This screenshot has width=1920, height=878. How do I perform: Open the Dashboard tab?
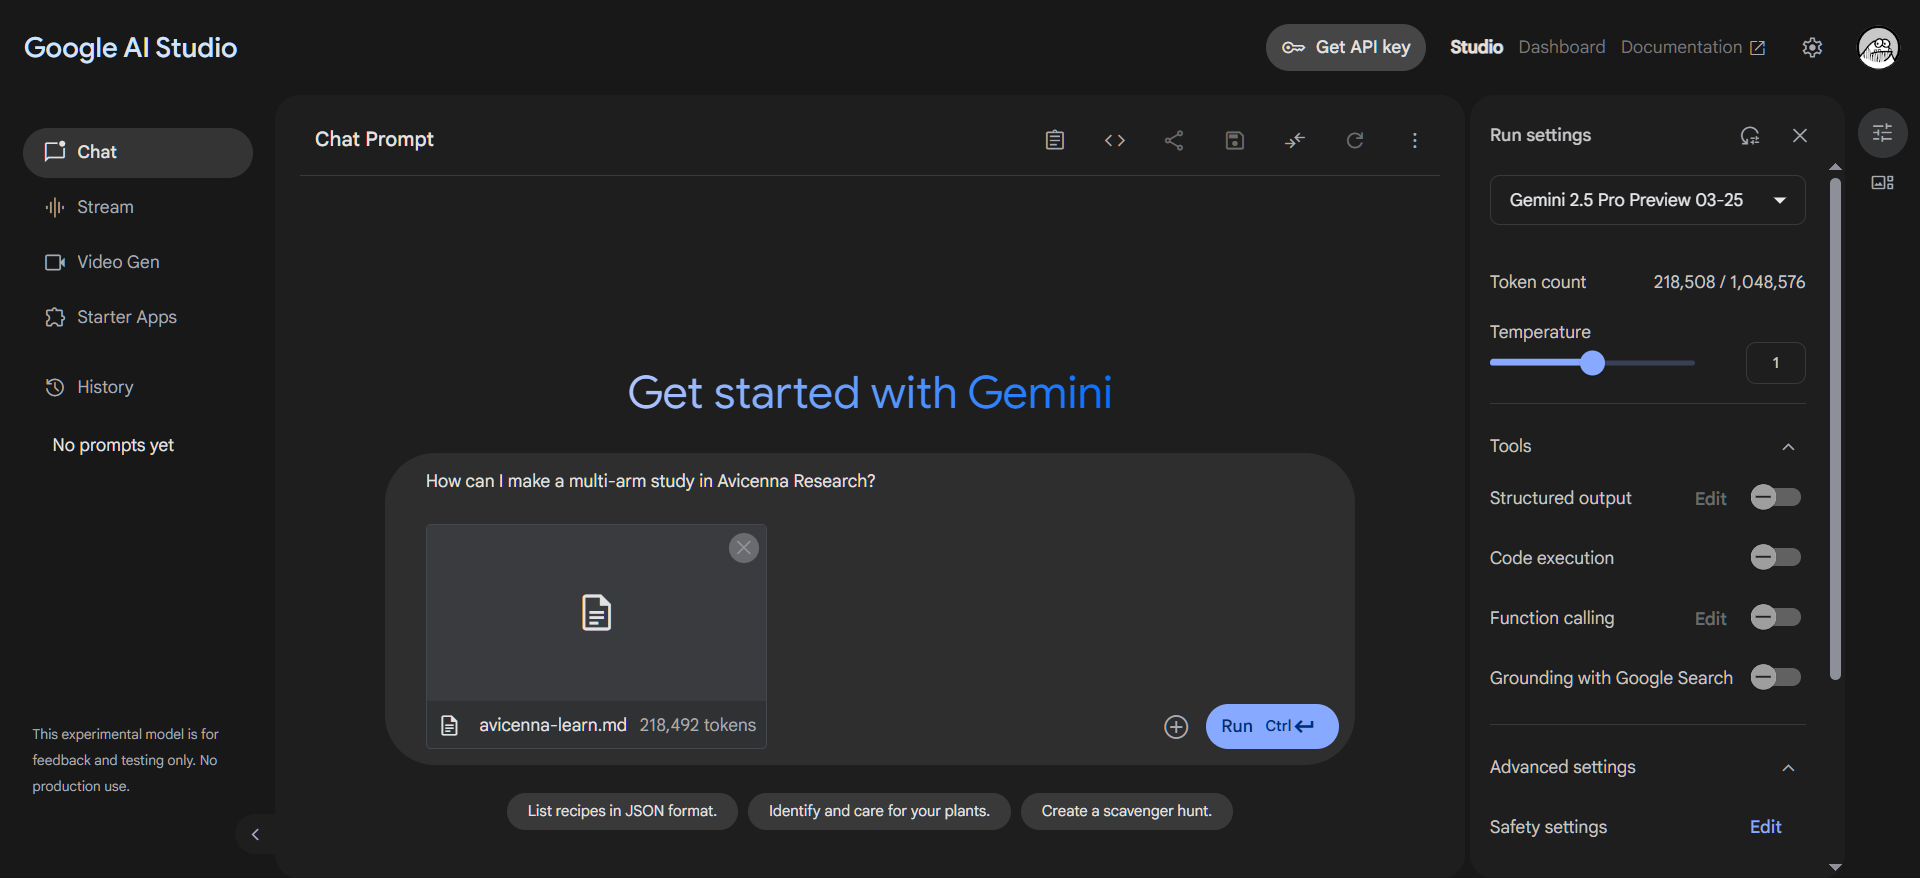pos(1561,47)
